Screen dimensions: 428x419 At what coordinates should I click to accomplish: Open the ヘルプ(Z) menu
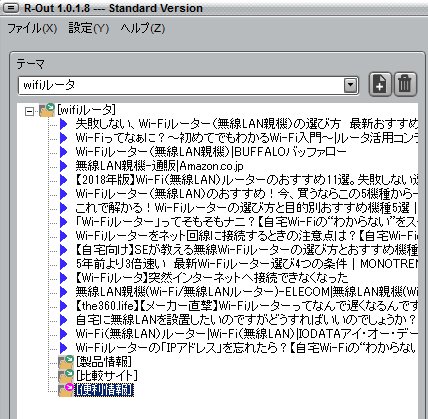click(x=143, y=28)
